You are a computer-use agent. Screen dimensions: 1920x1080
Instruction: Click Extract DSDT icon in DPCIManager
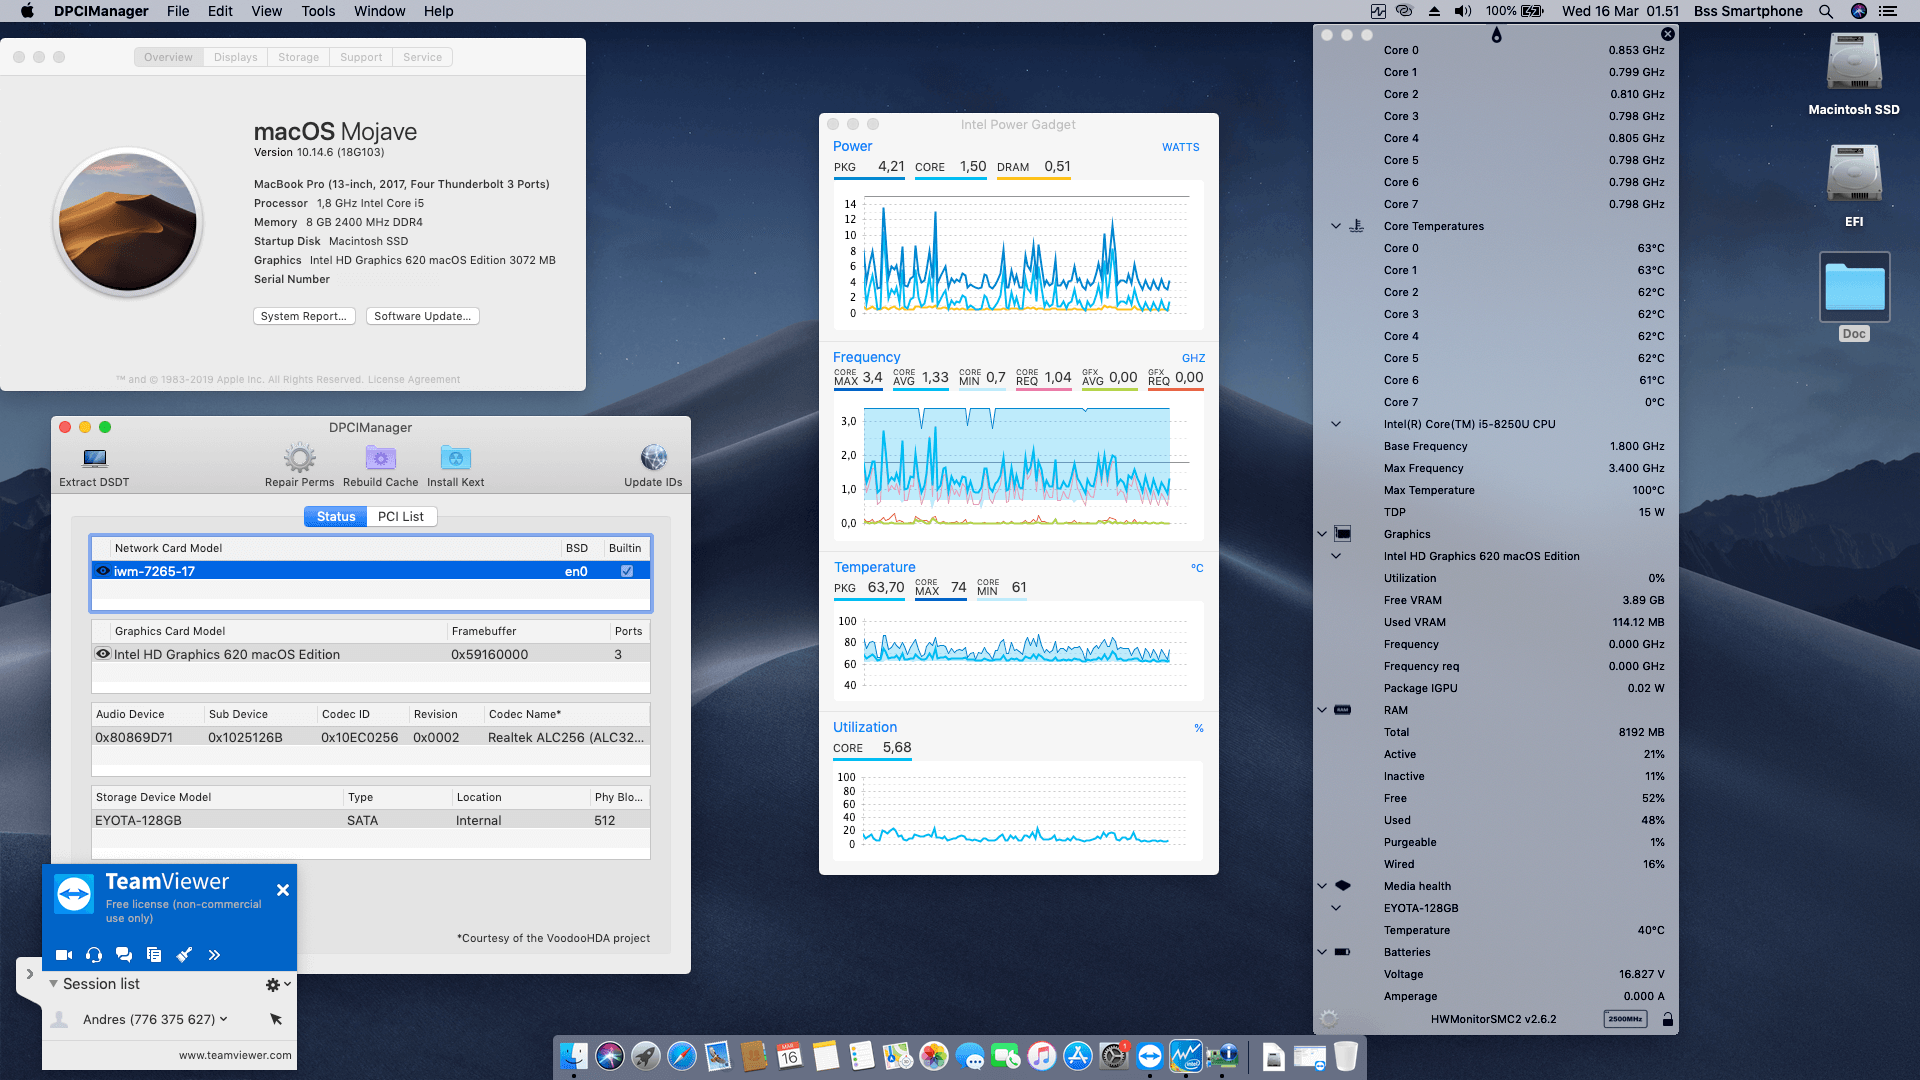coord(95,458)
